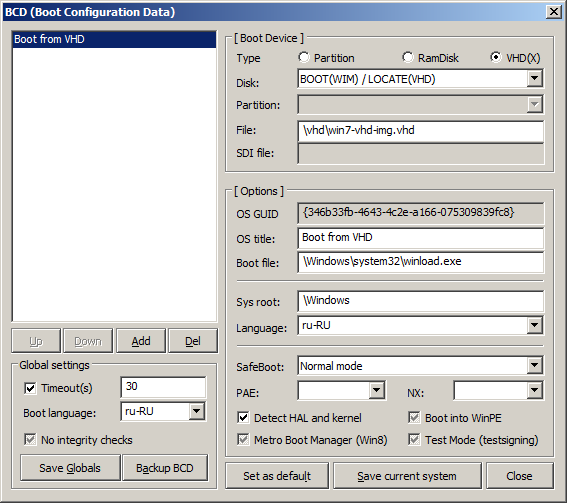Click the OS title text field
Screen dimensions: 567x503
click(421, 238)
